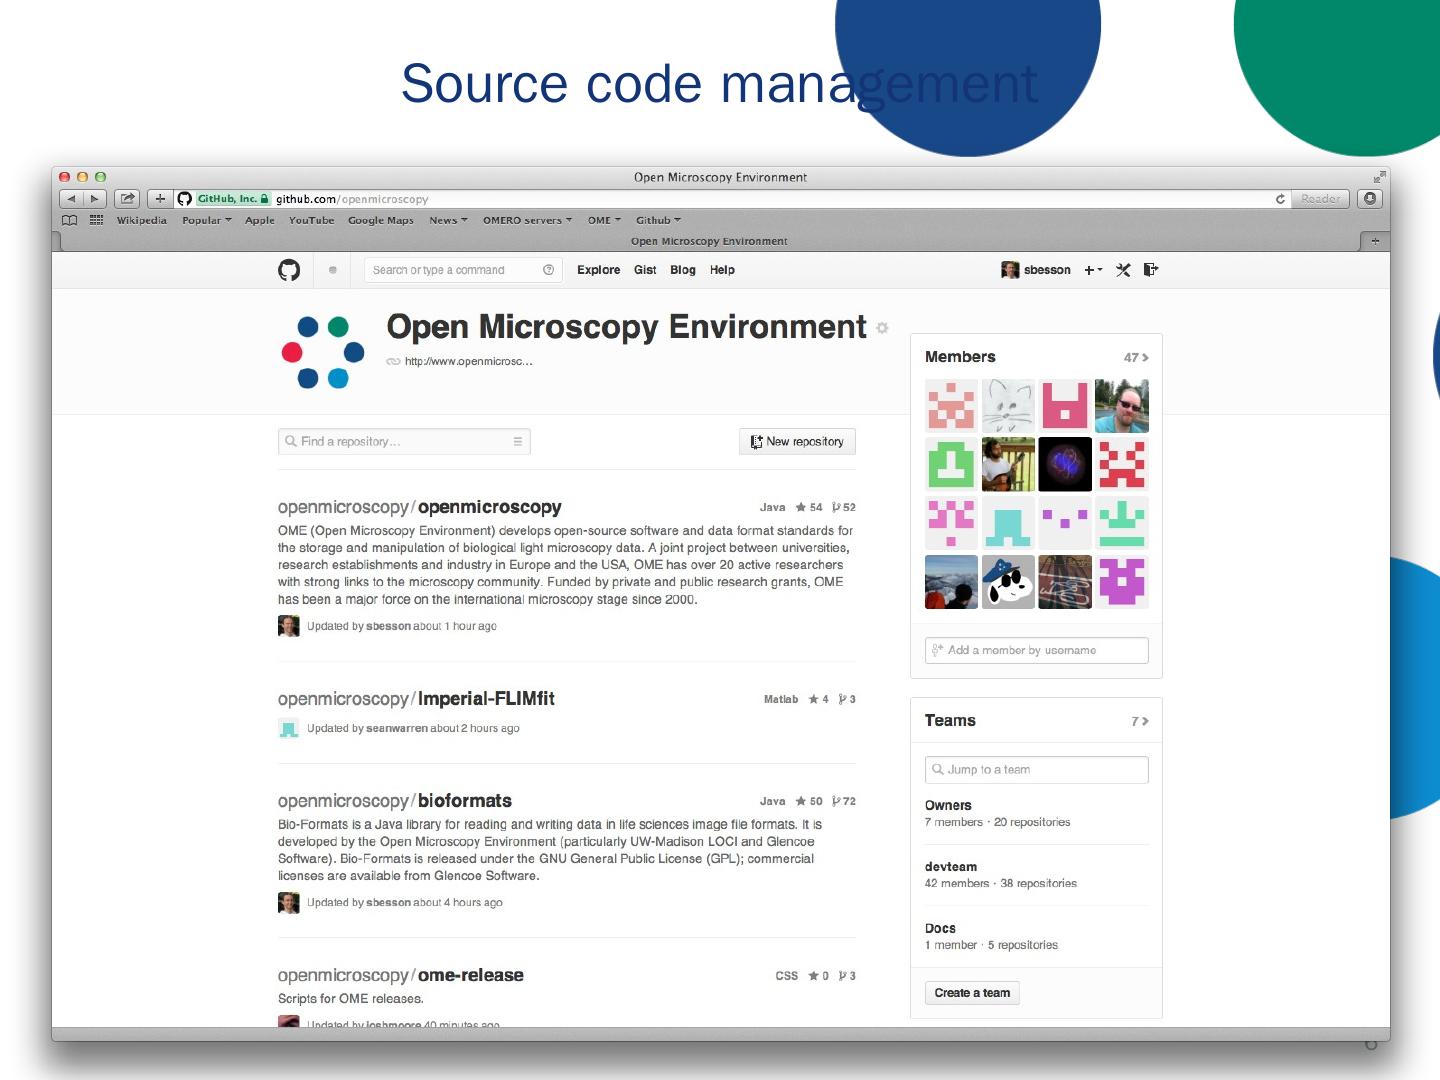The width and height of the screenshot is (1440, 1080).
Task: Show the reading list from the bookmarks bar
Action: click(69, 220)
